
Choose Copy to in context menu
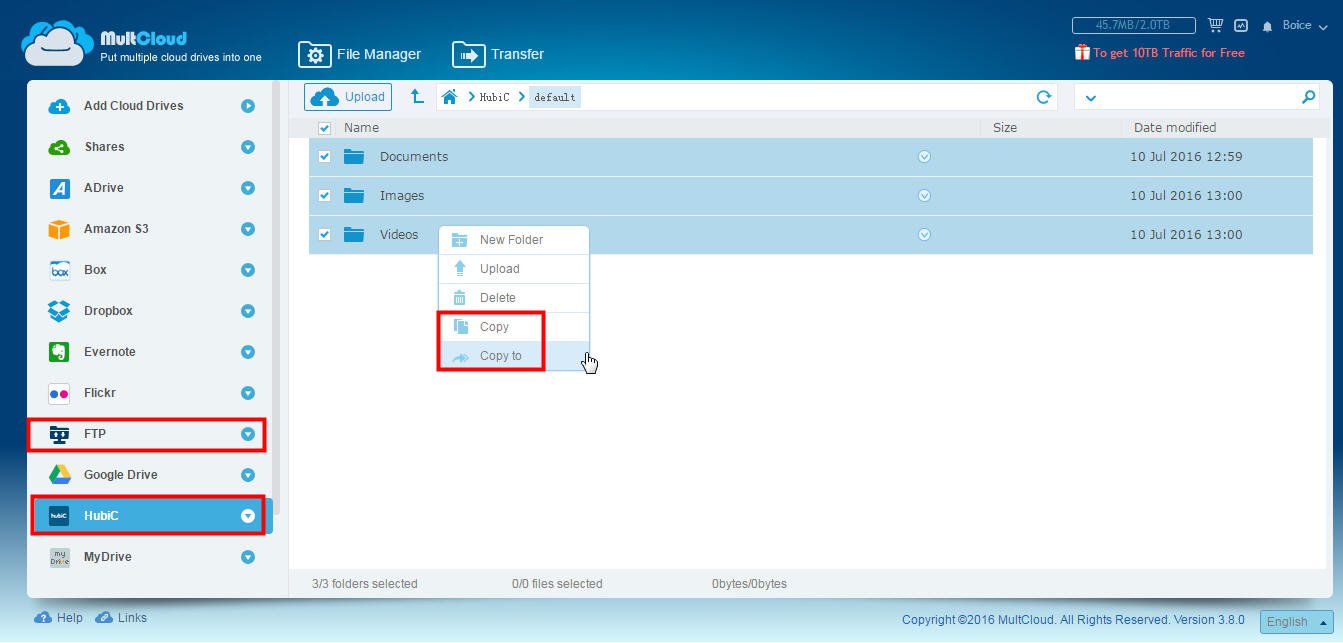(x=514, y=356)
